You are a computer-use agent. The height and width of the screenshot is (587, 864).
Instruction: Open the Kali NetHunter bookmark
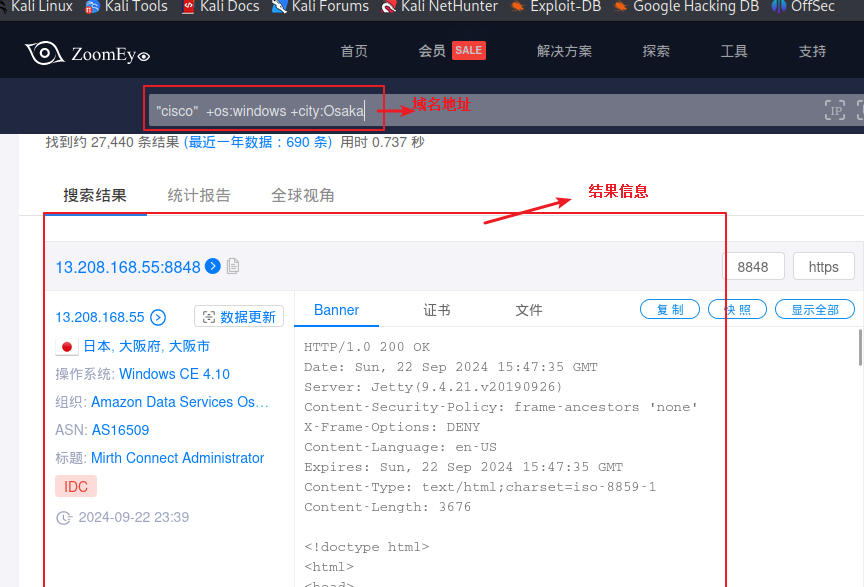click(x=439, y=7)
